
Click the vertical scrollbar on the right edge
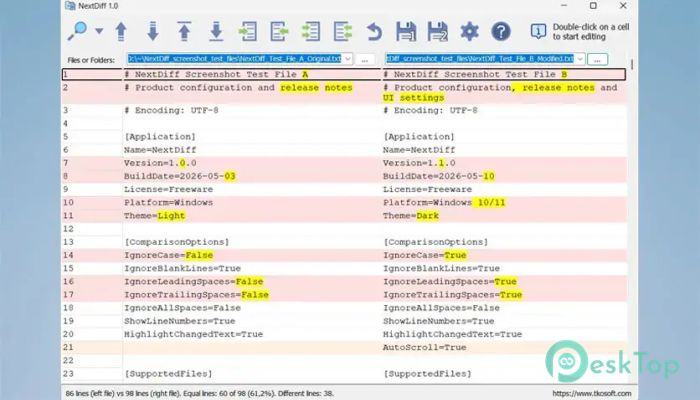(632, 65)
